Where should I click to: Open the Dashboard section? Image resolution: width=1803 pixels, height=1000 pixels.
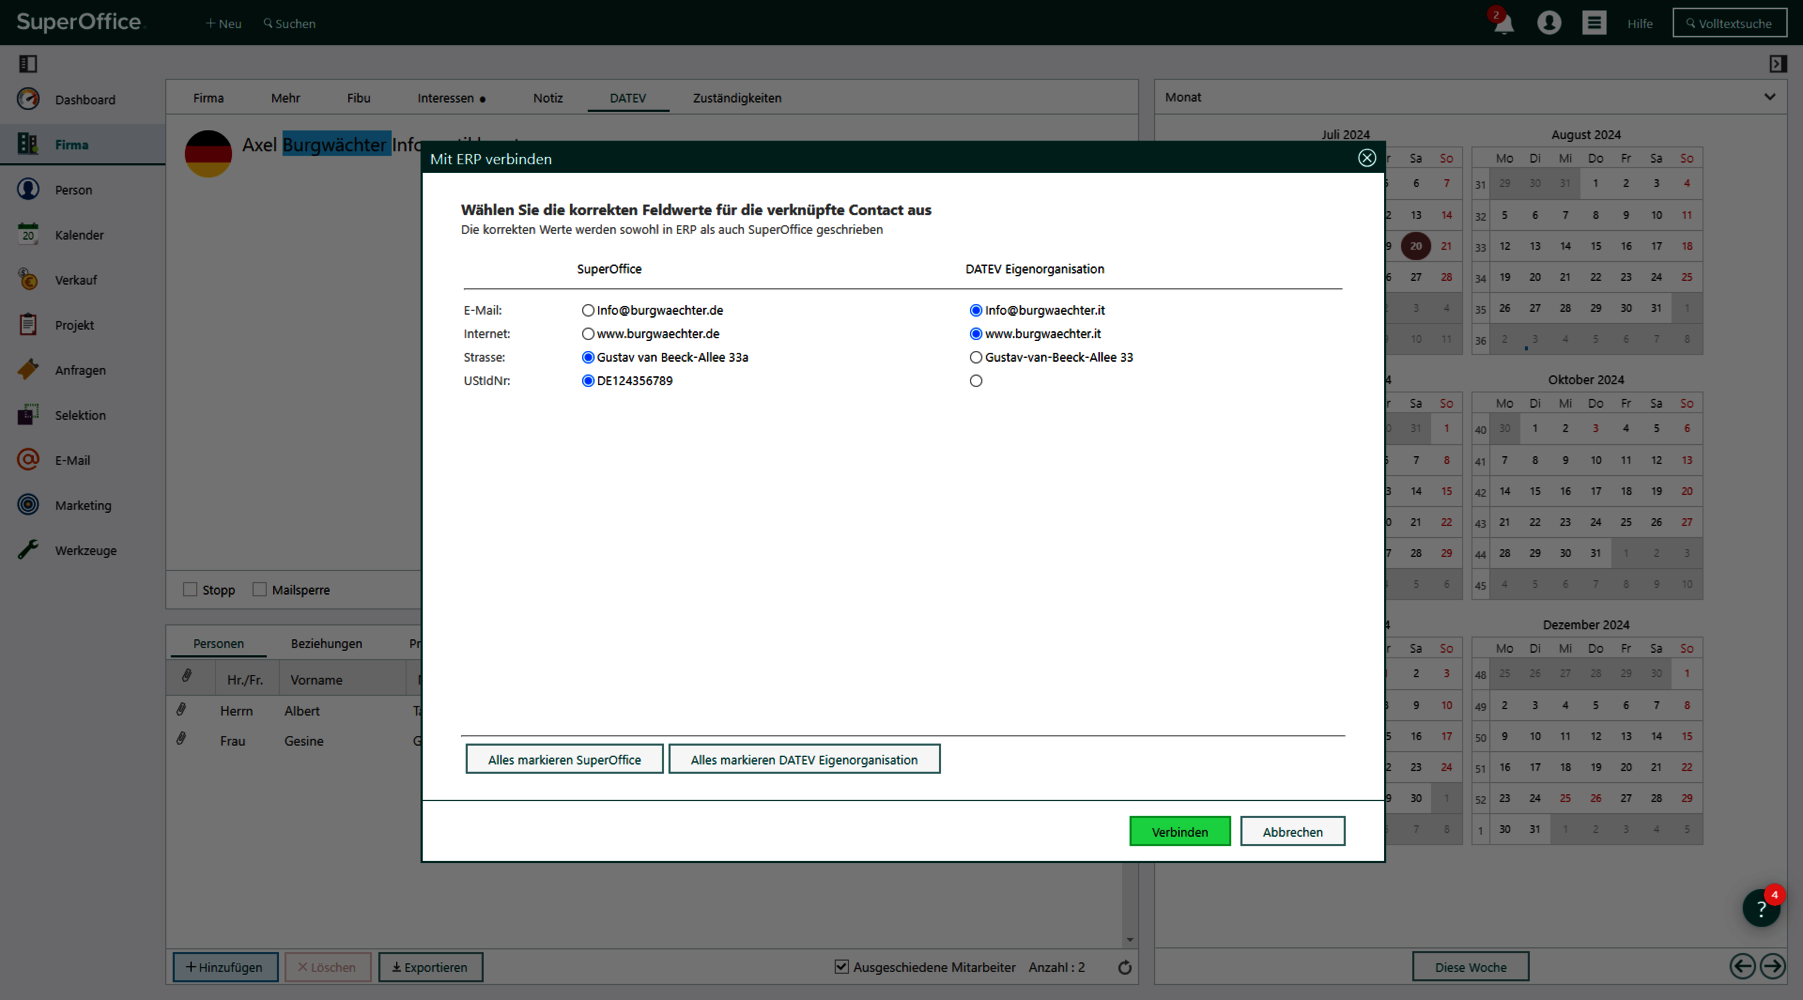pos(84,99)
